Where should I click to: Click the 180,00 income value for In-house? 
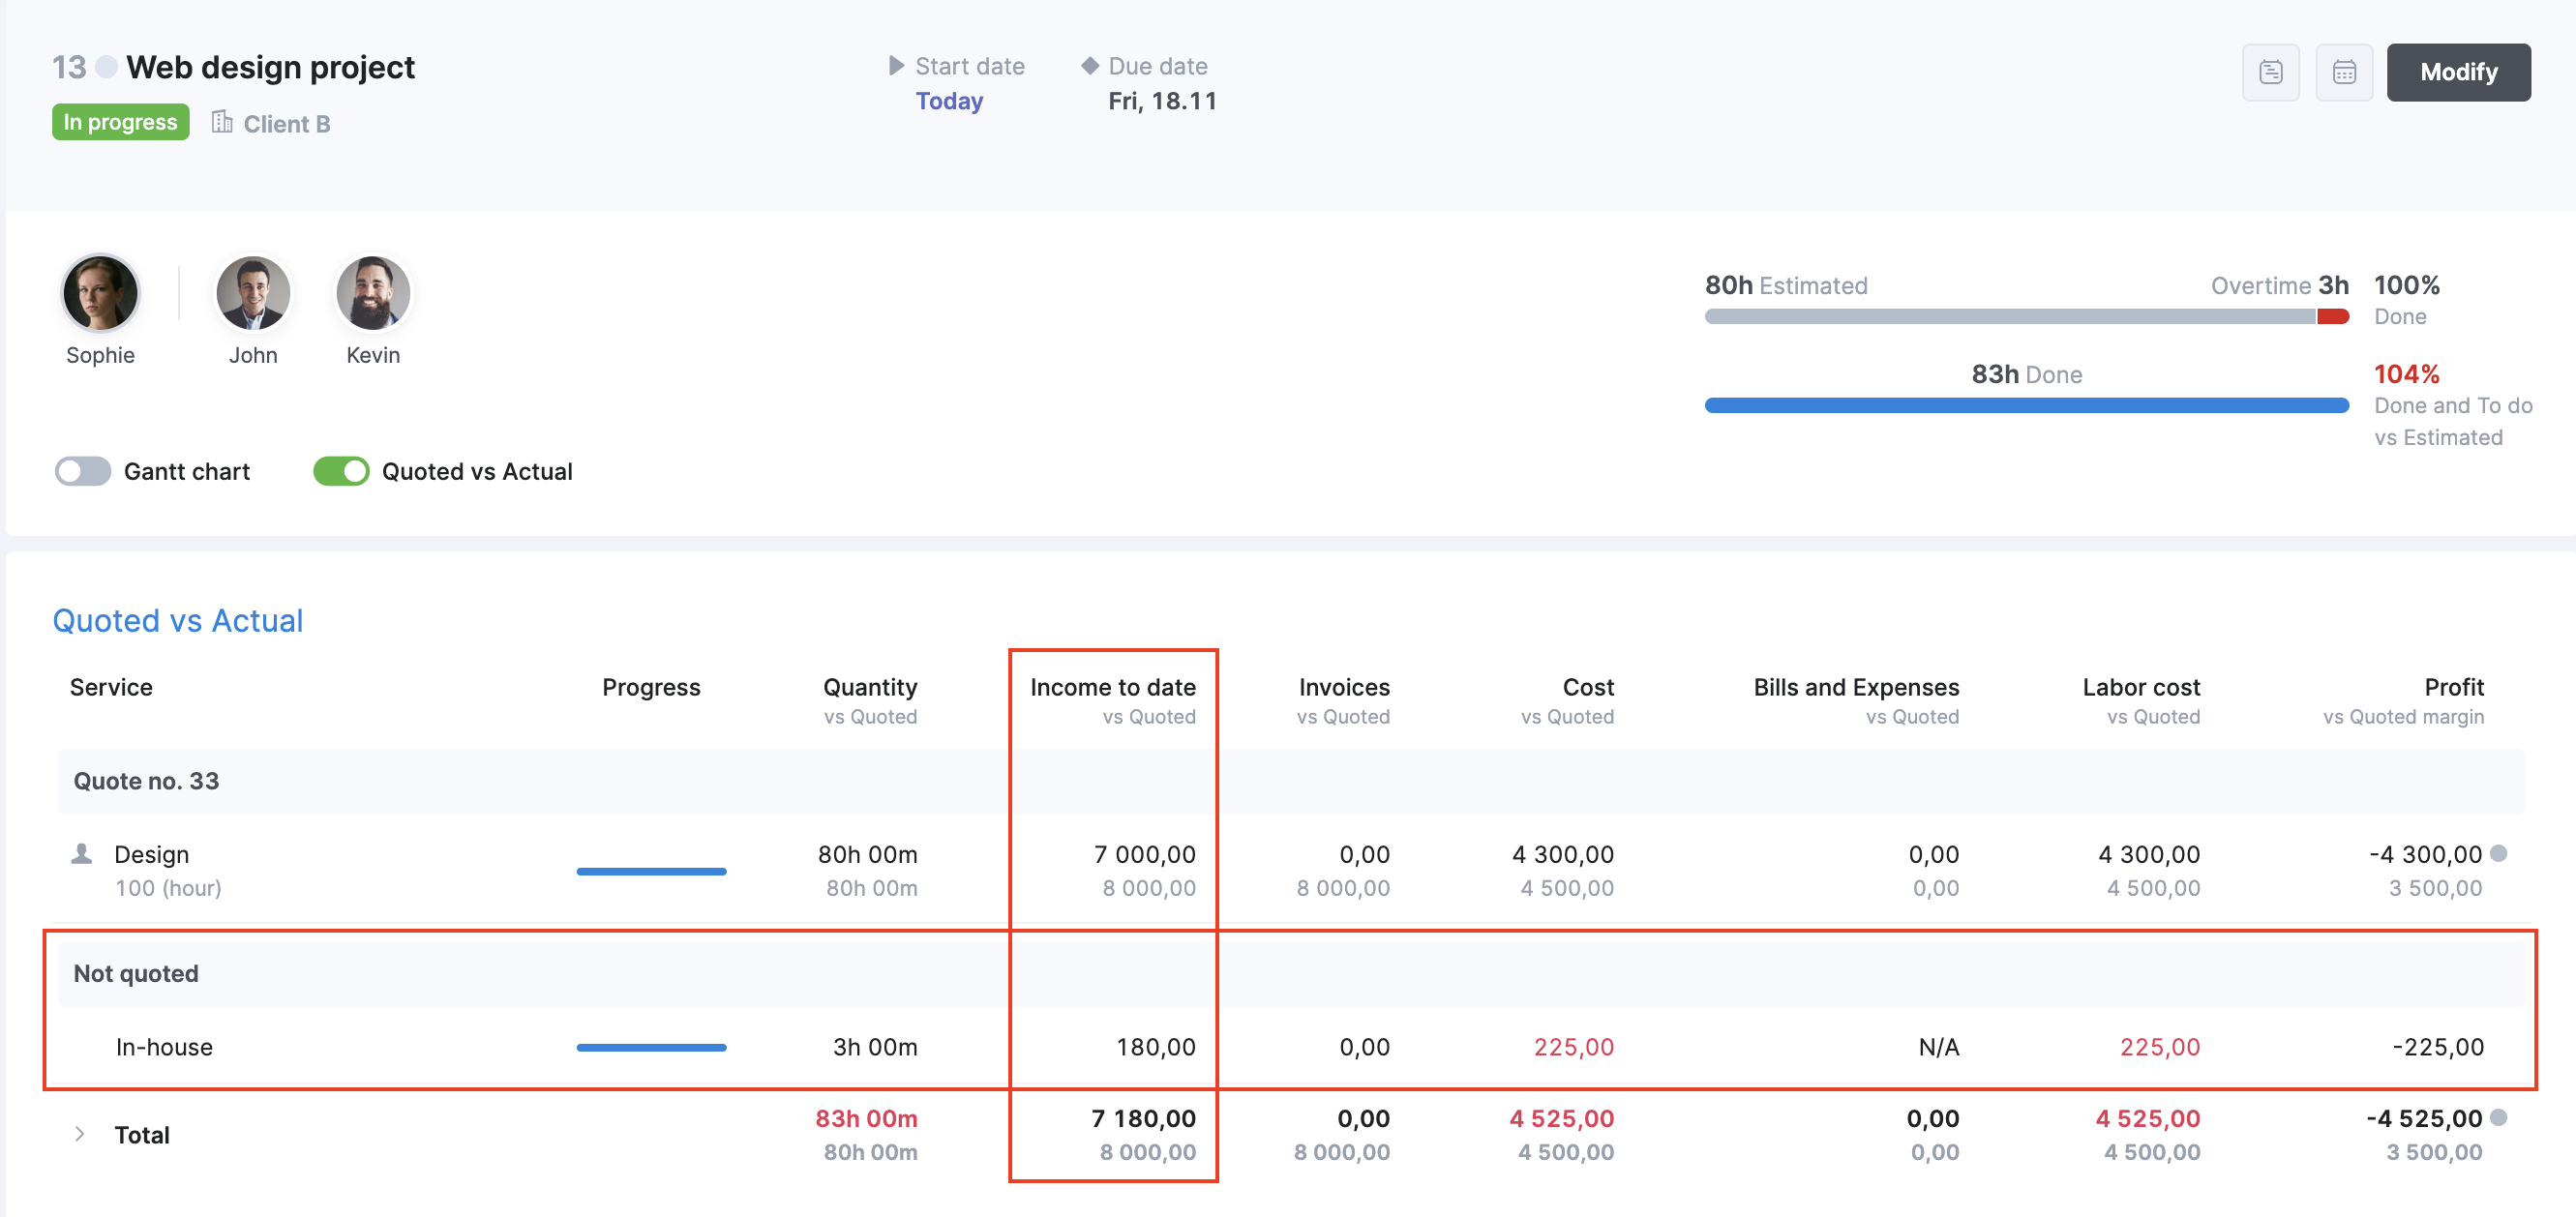1156,1047
